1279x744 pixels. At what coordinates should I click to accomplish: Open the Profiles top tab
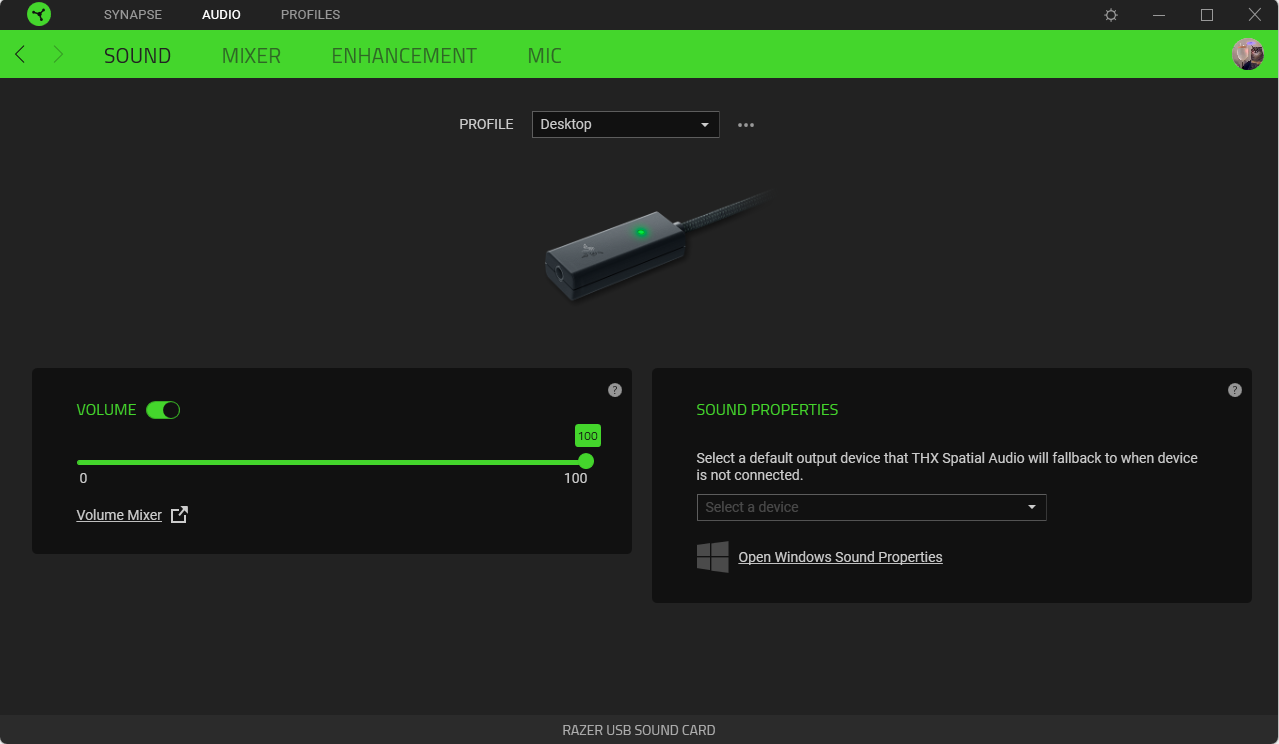310,15
